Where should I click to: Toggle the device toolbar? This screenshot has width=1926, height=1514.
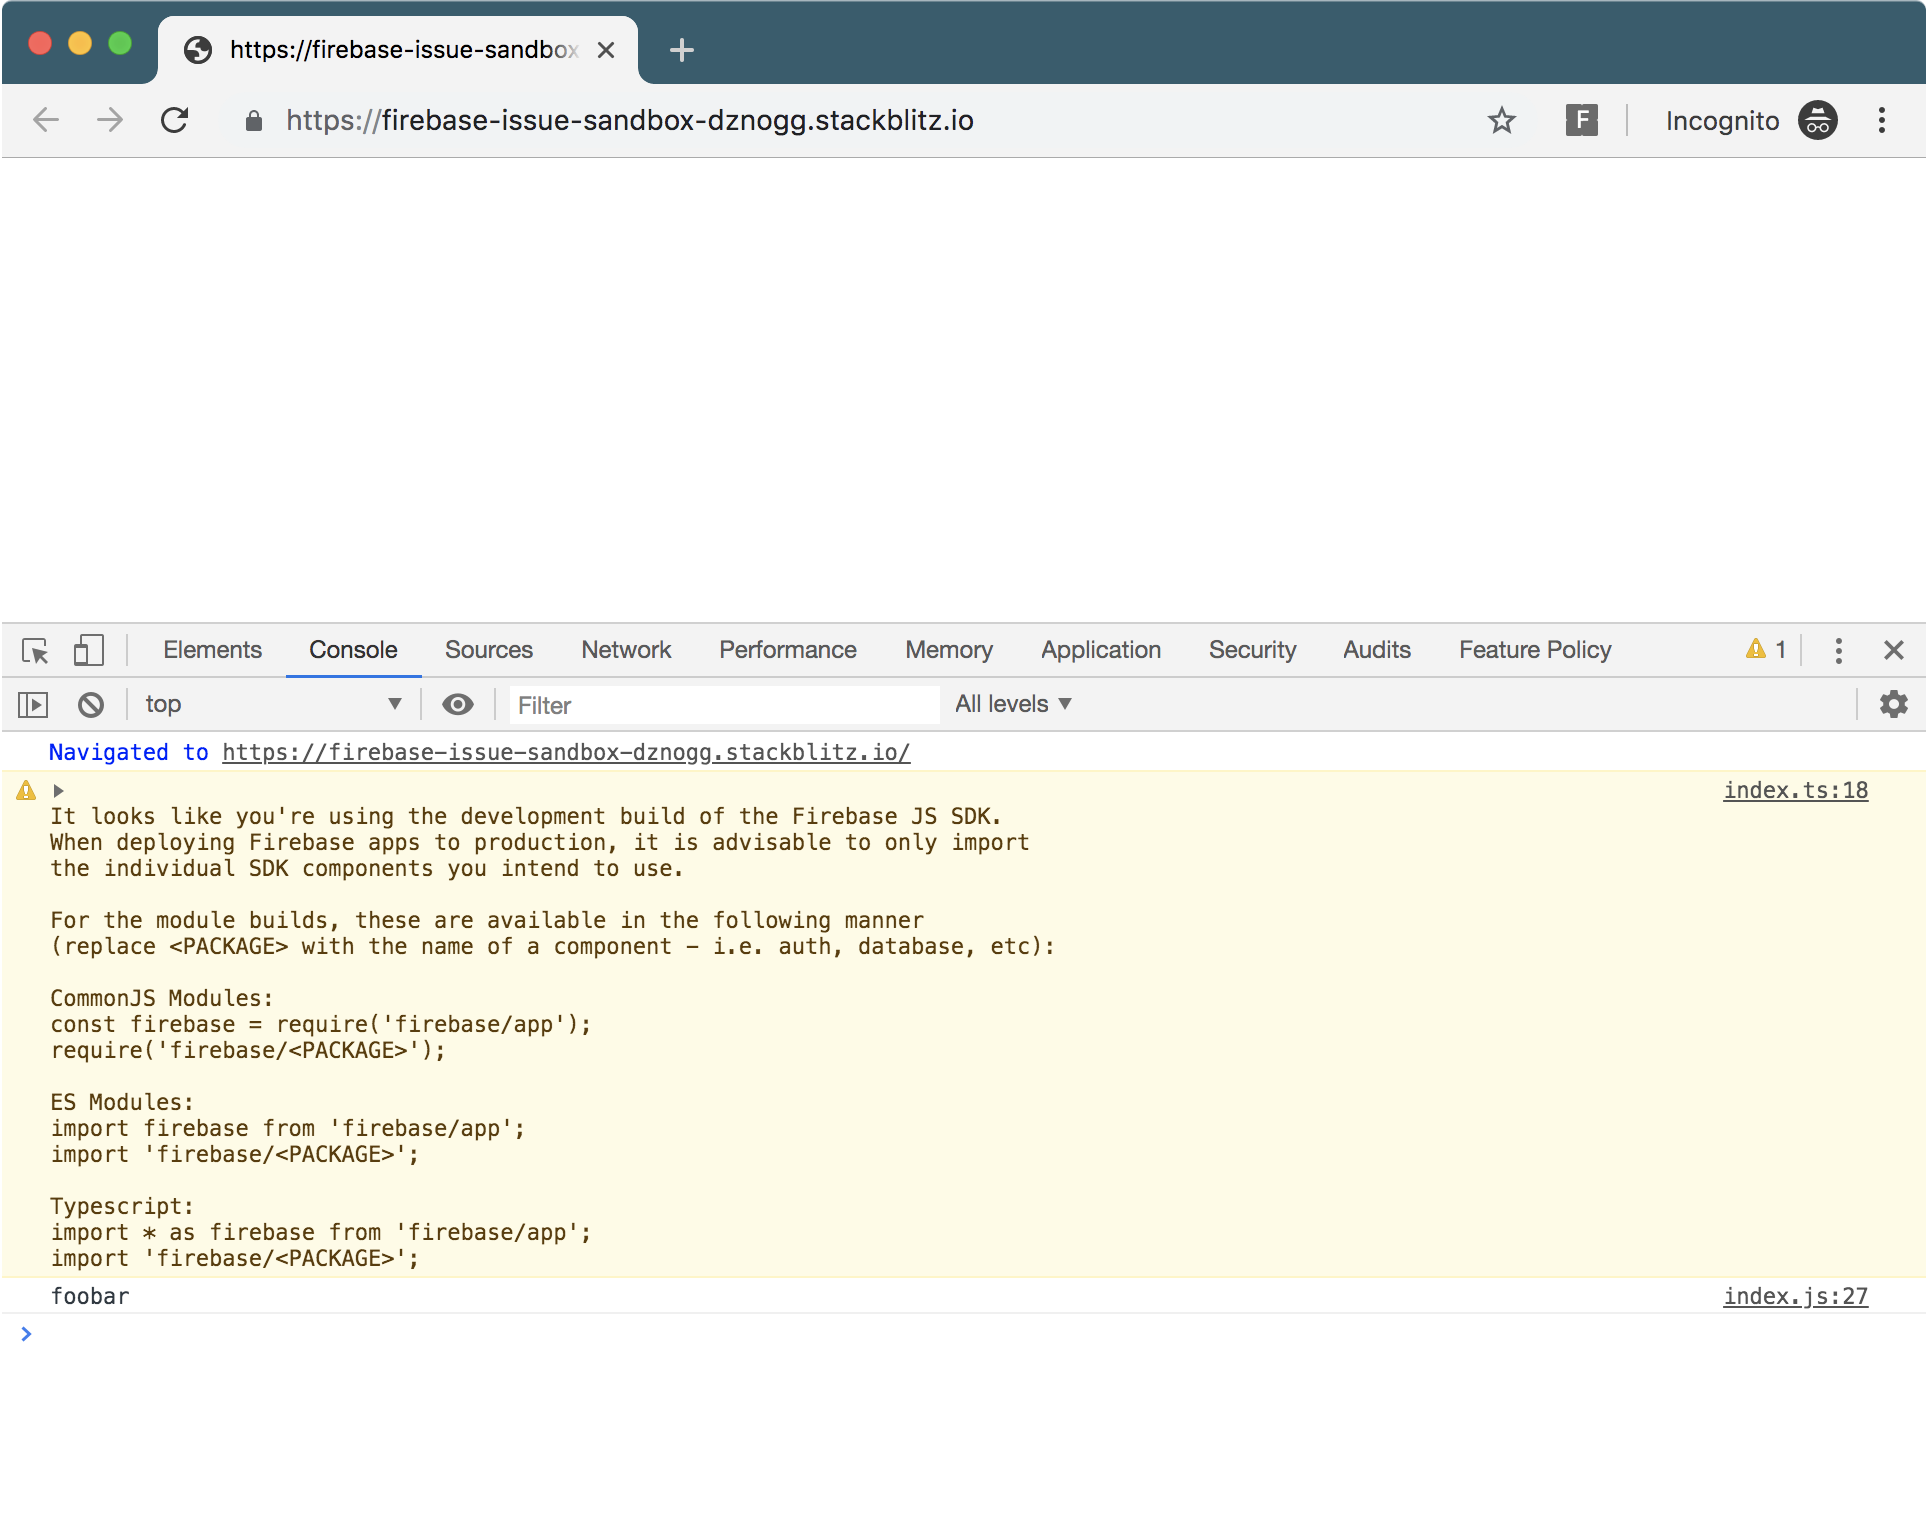(x=88, y=650)
